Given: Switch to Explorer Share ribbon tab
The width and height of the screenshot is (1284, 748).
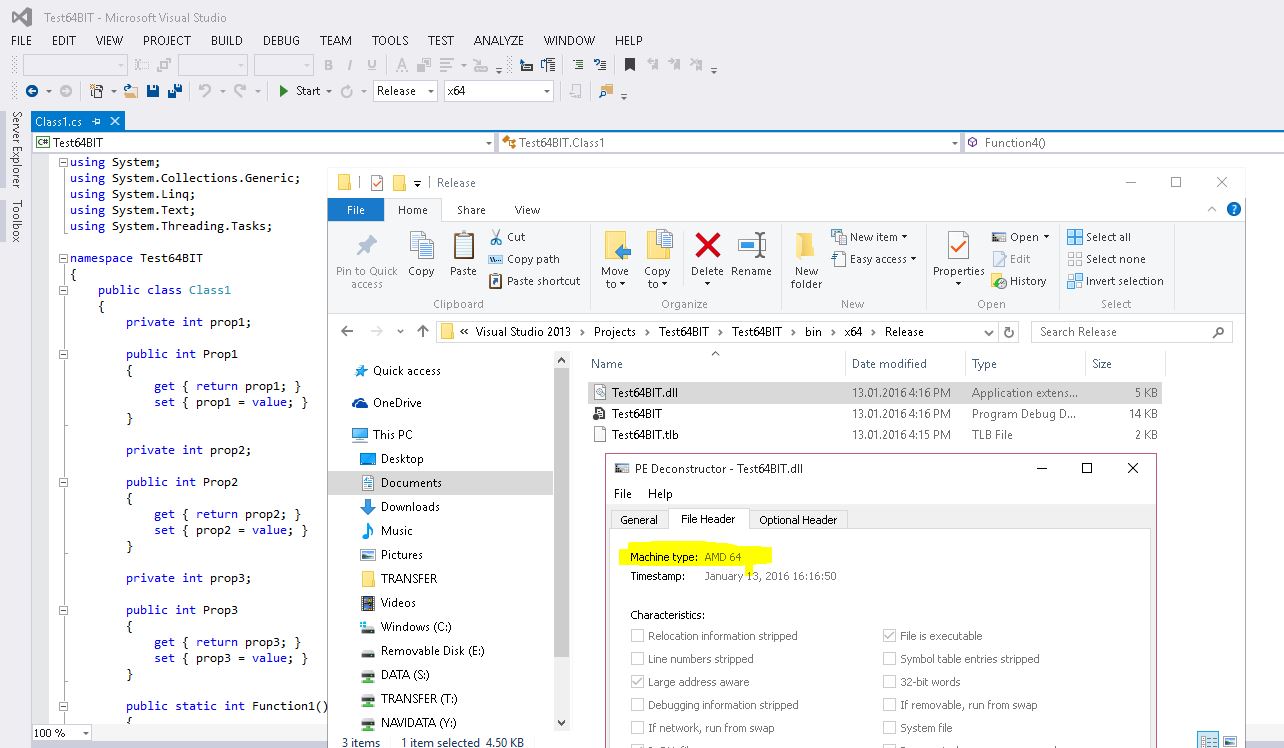Looking at the screenshot, I should coord(471,210).
